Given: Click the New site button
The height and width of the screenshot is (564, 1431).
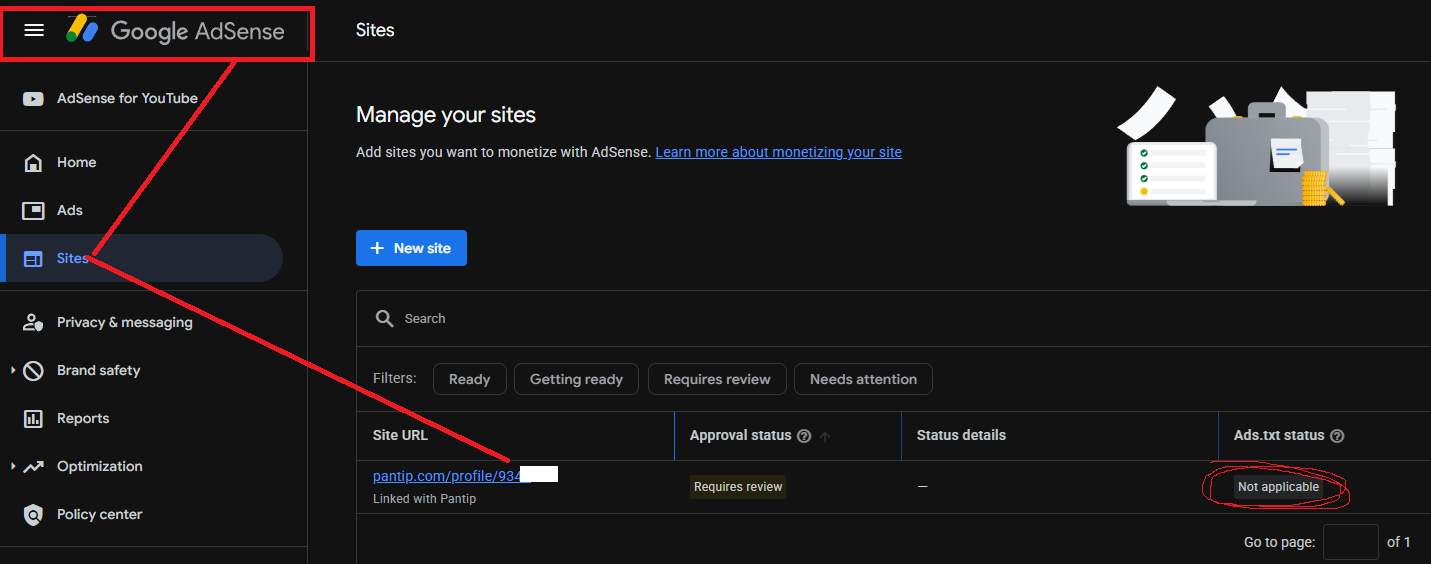Looking at the screenshot, I should click(x=411, y=248).
